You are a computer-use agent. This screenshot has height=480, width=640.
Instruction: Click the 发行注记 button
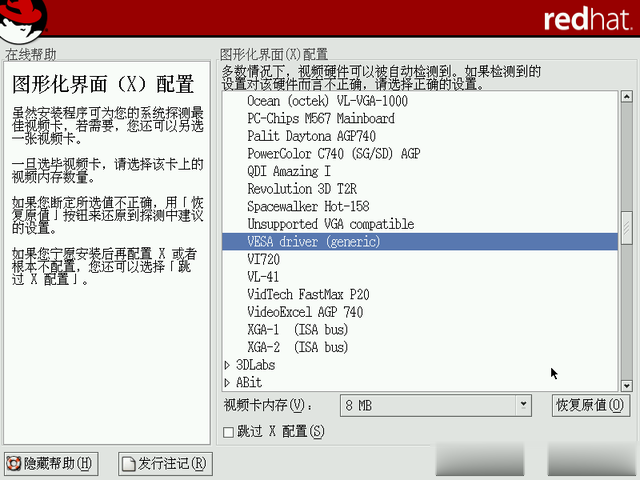pos(165,464)
